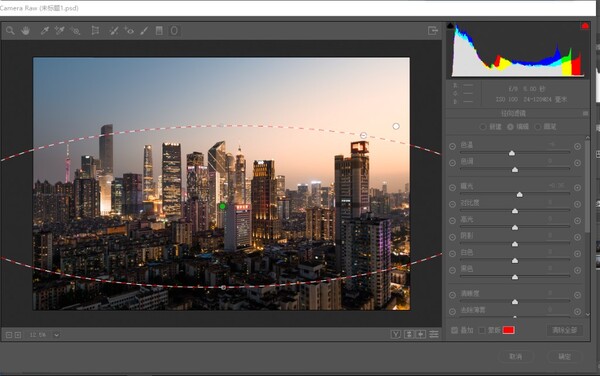Select the Hand tool
This screenshot has height=376, width=600.
click(x=25, y=31)
